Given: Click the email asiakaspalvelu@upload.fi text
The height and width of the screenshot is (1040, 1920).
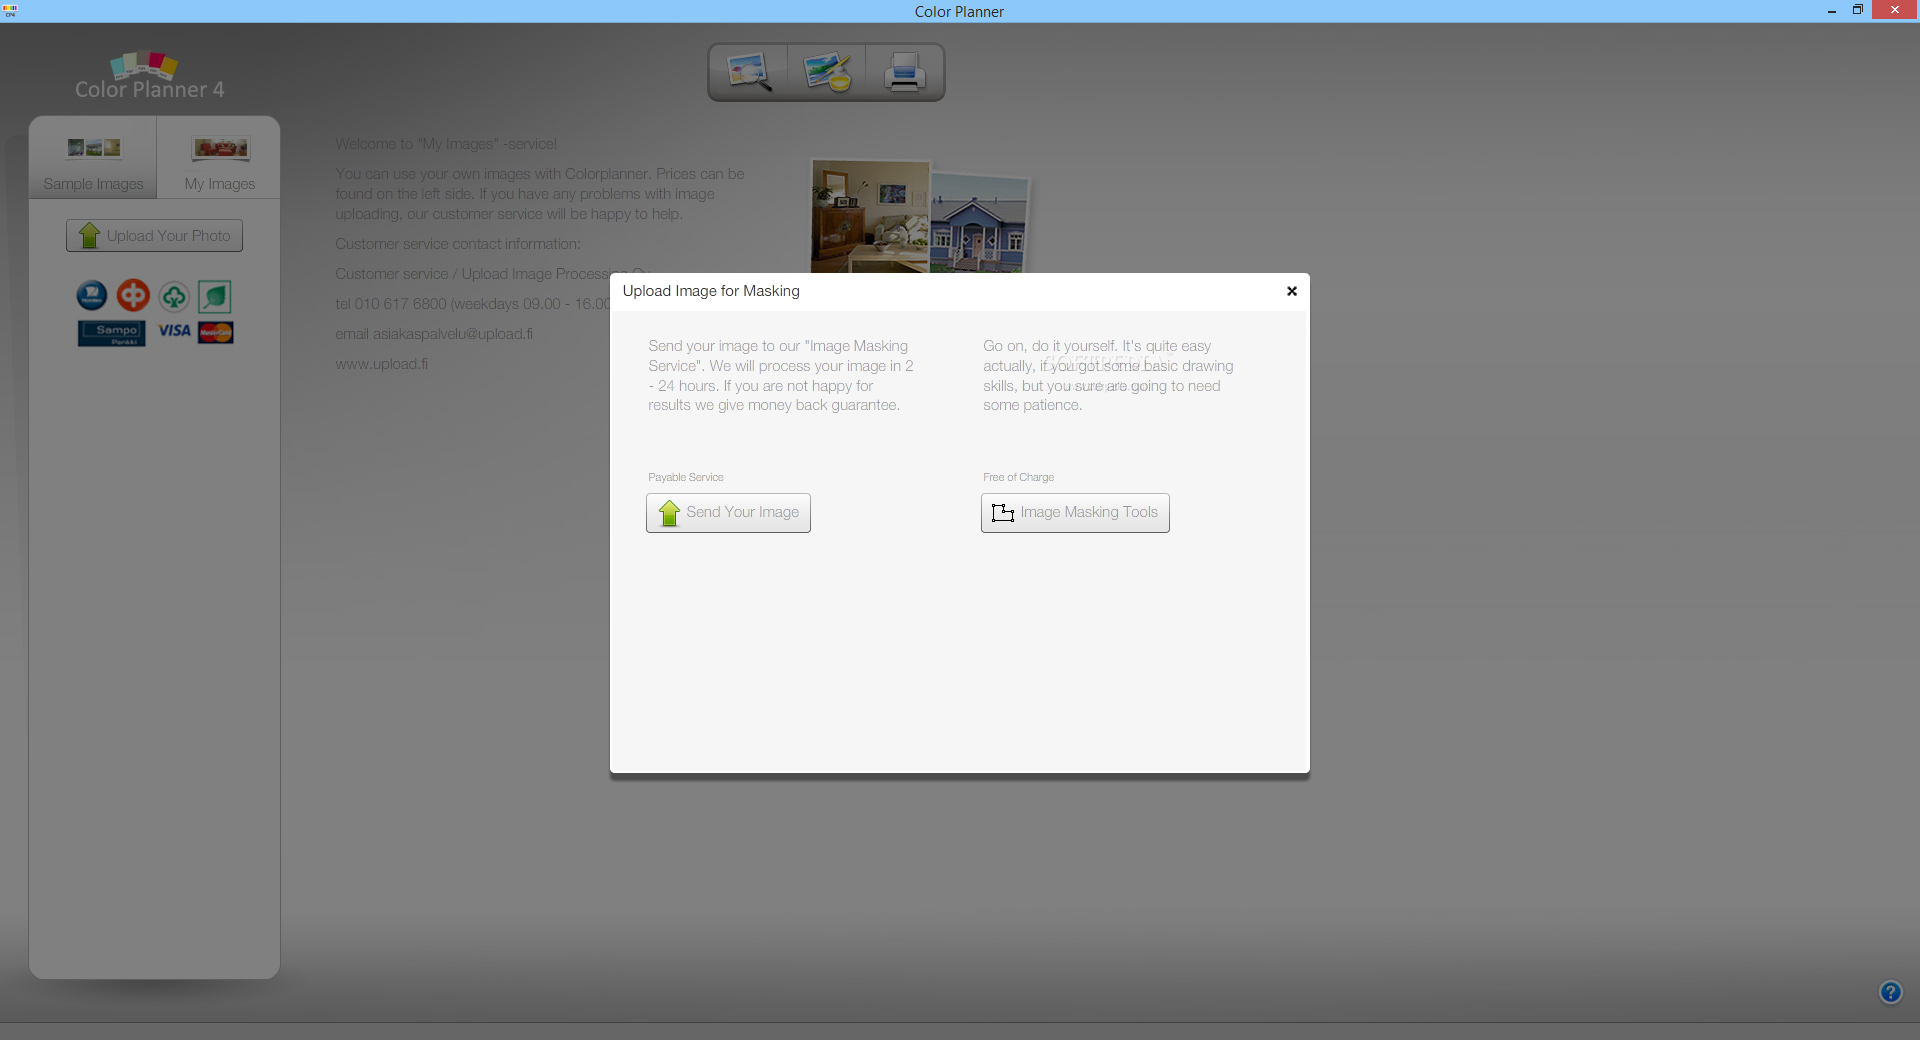Looking at the screenshot, I should click(x=434, y=334).
